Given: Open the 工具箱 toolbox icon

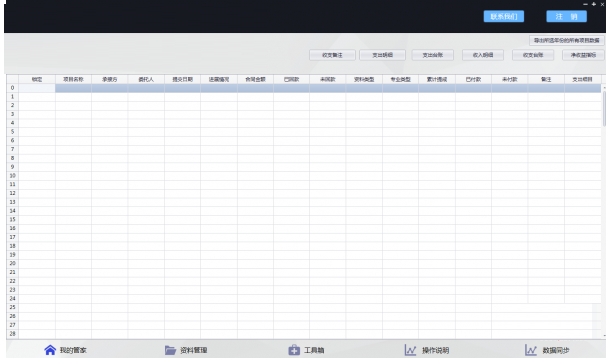Looking at the screenshot, I should (294, 350).
